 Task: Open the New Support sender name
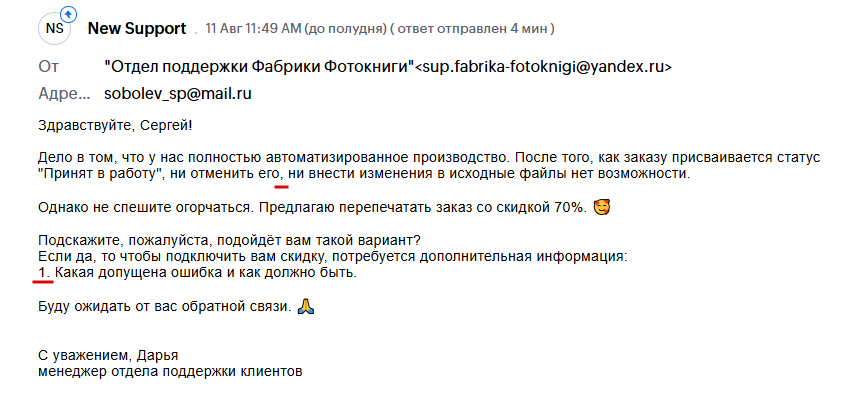(x=137, y=29)
